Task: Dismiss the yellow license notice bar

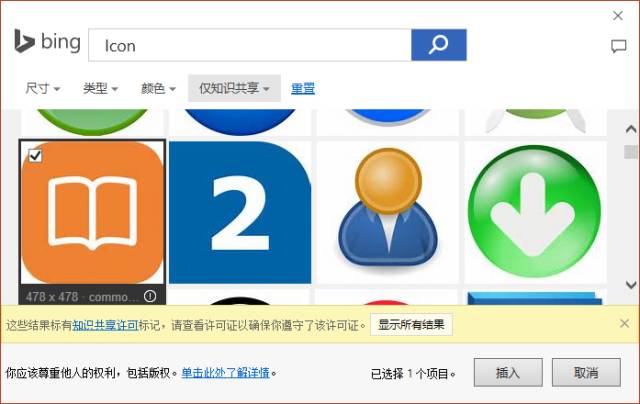Action: tap(624, 323)
